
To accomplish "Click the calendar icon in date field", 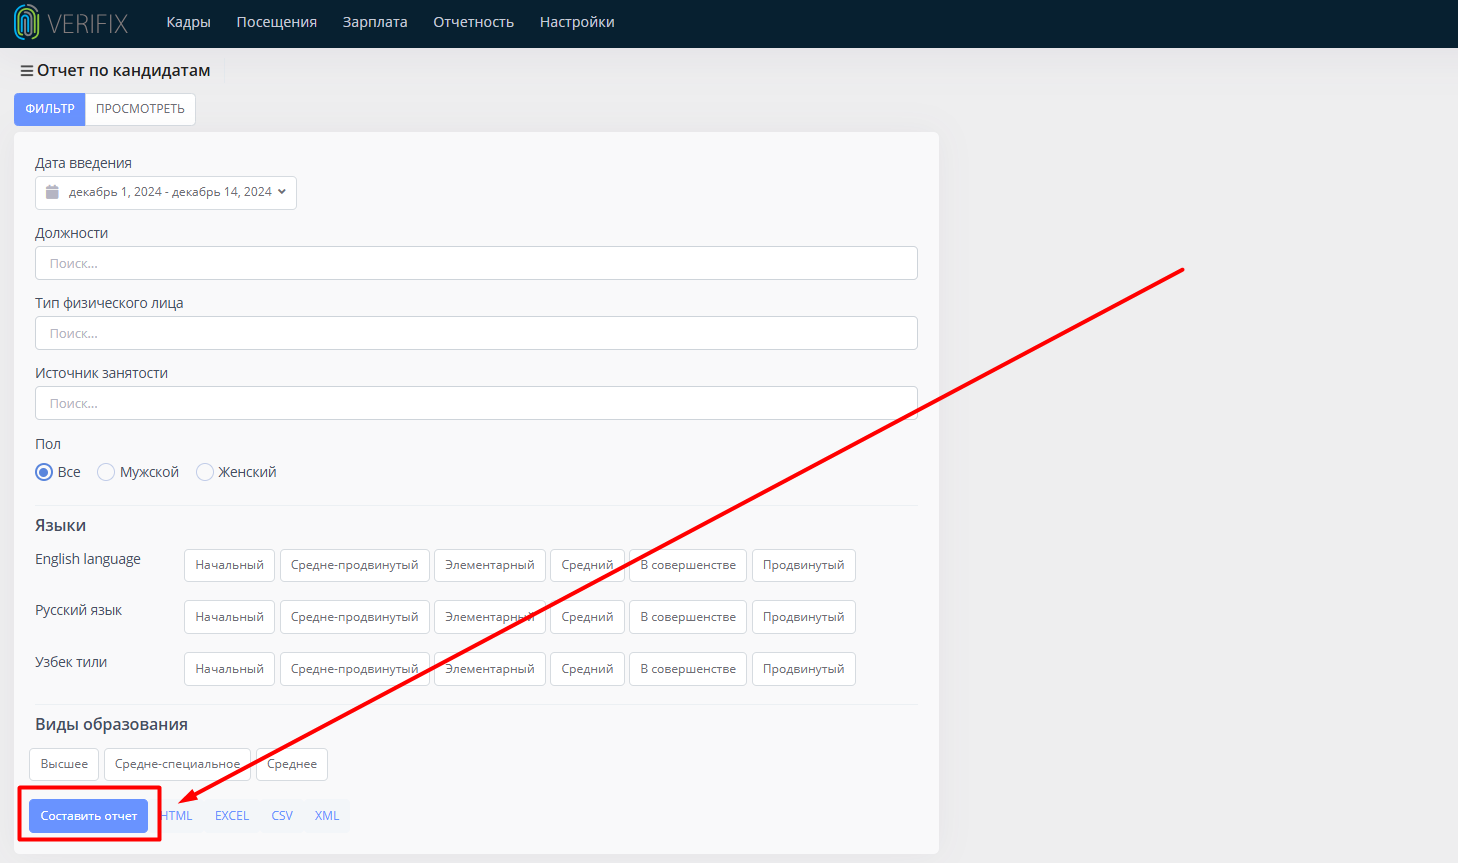I will tap(52, 192).
